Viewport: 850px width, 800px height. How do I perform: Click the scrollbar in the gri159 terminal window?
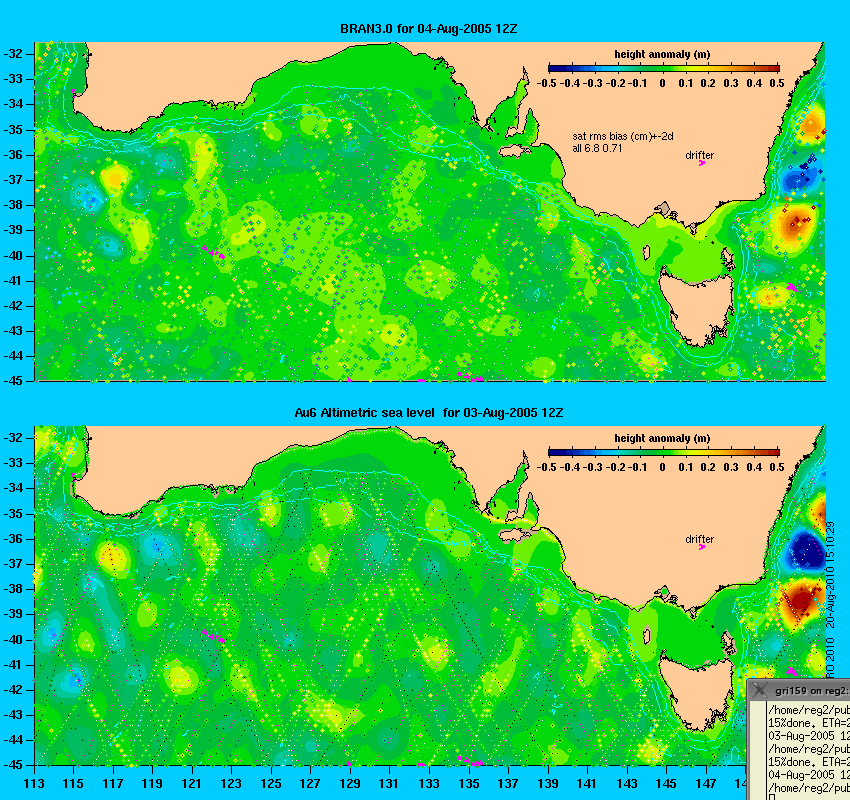[758, 751]
